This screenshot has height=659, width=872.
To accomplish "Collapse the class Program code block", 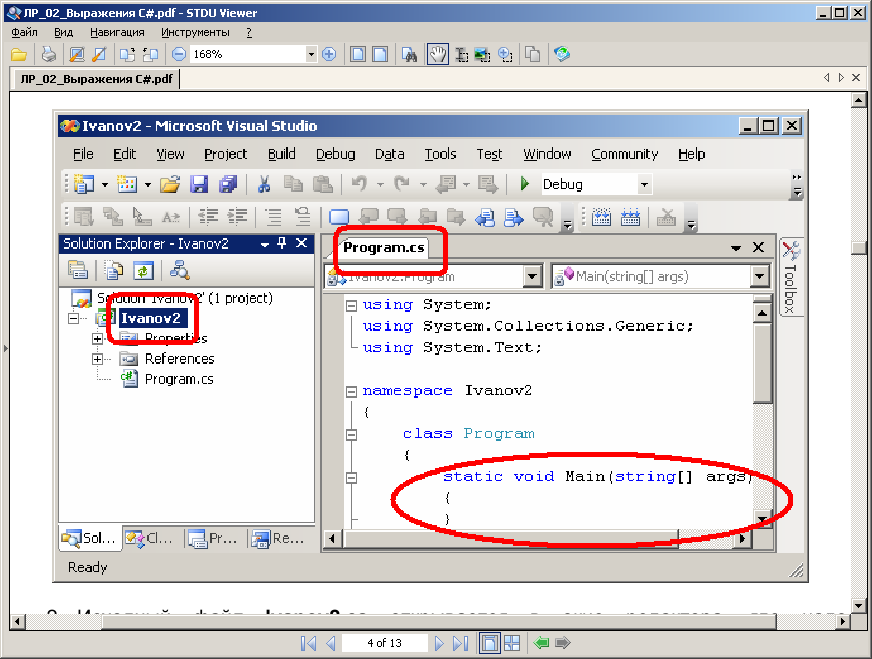I will coord(351,435).
